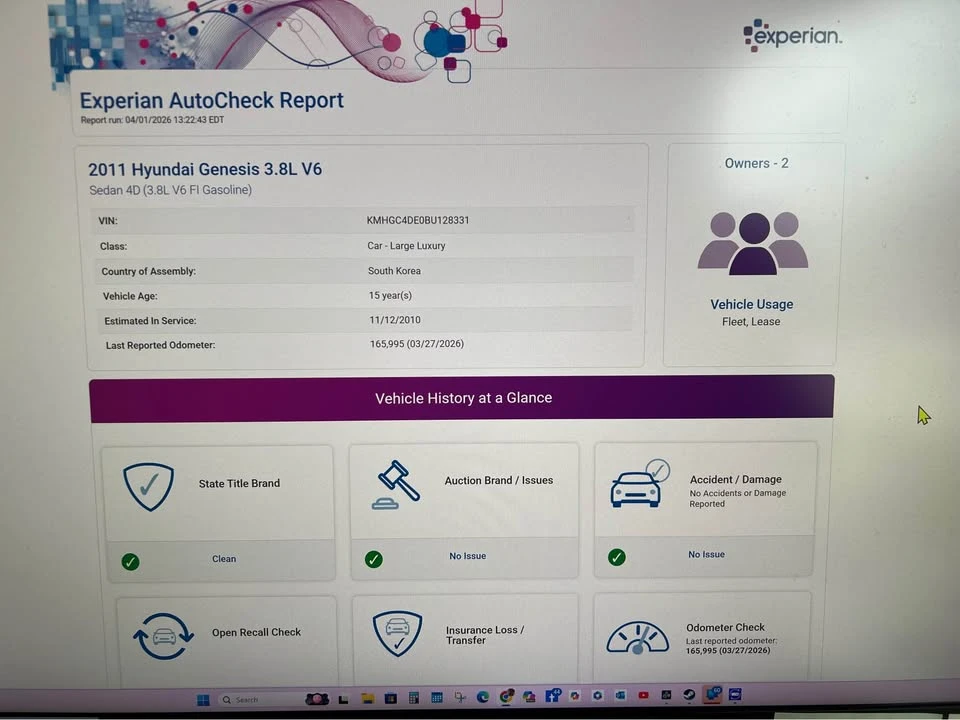The image size is (960, 720).
Task: Click the Report run timestamp
Action: 152,120
